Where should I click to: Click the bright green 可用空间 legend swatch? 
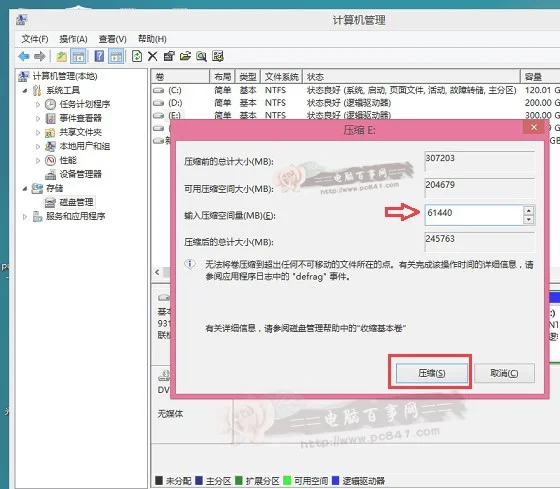coord(287,480)
